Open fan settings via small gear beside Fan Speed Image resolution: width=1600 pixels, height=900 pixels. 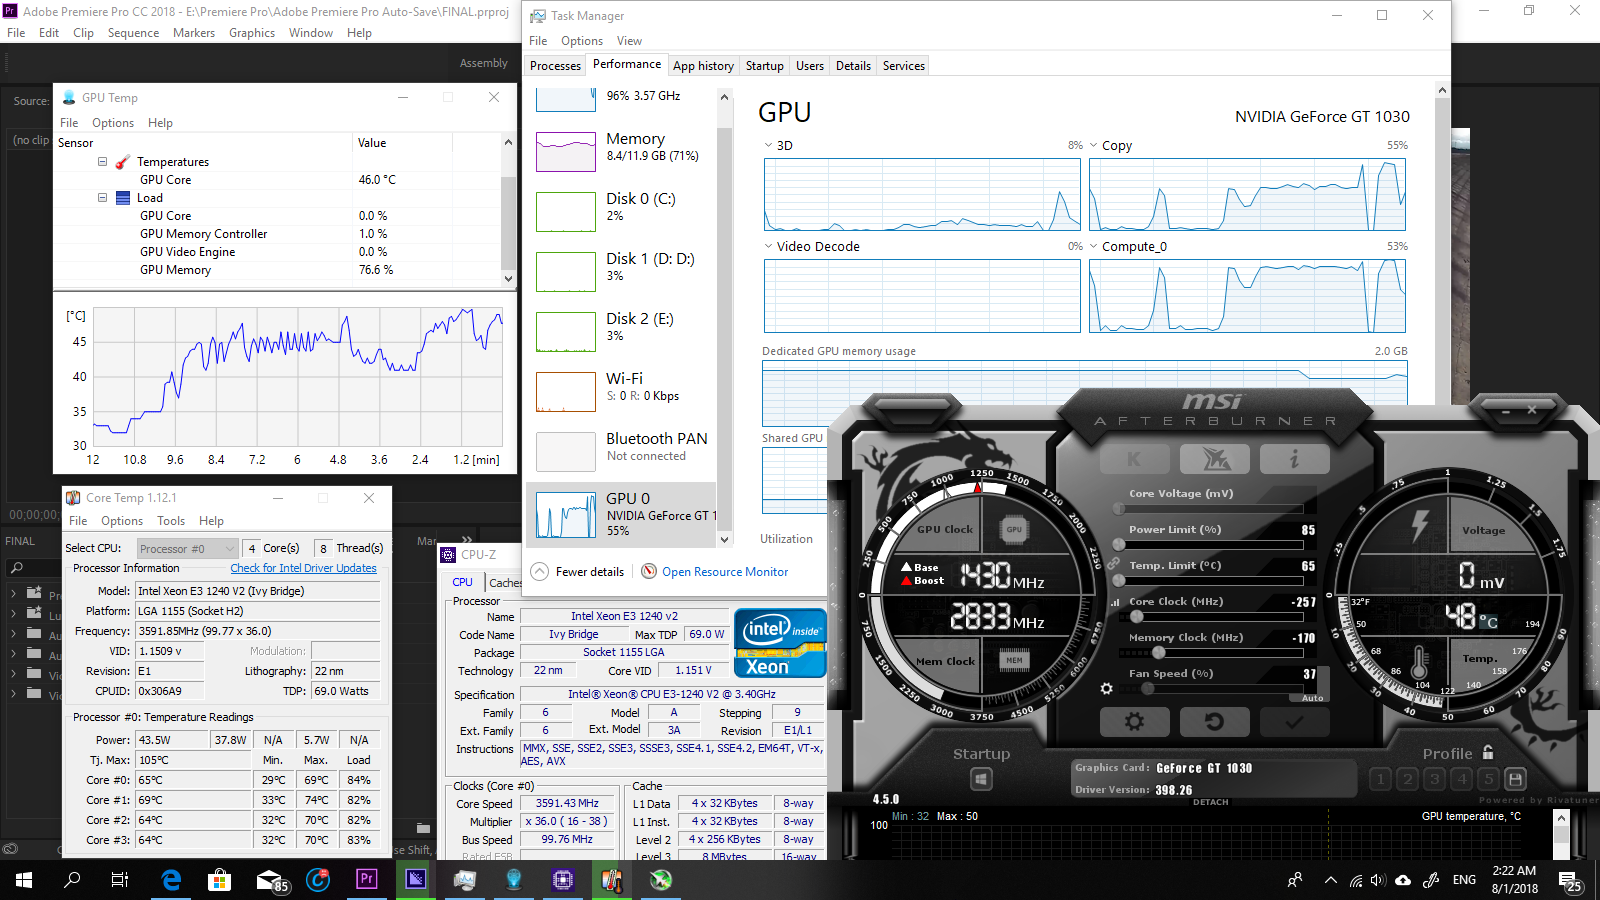(x=1106, y=688)
